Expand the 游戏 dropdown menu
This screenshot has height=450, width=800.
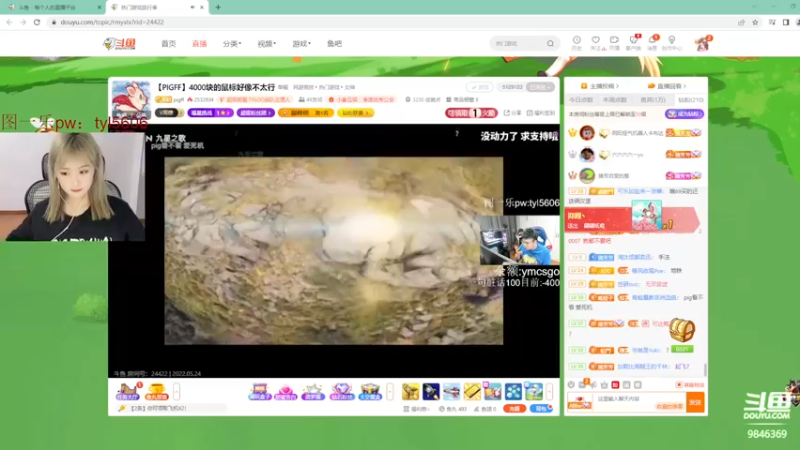coord(301,44)
